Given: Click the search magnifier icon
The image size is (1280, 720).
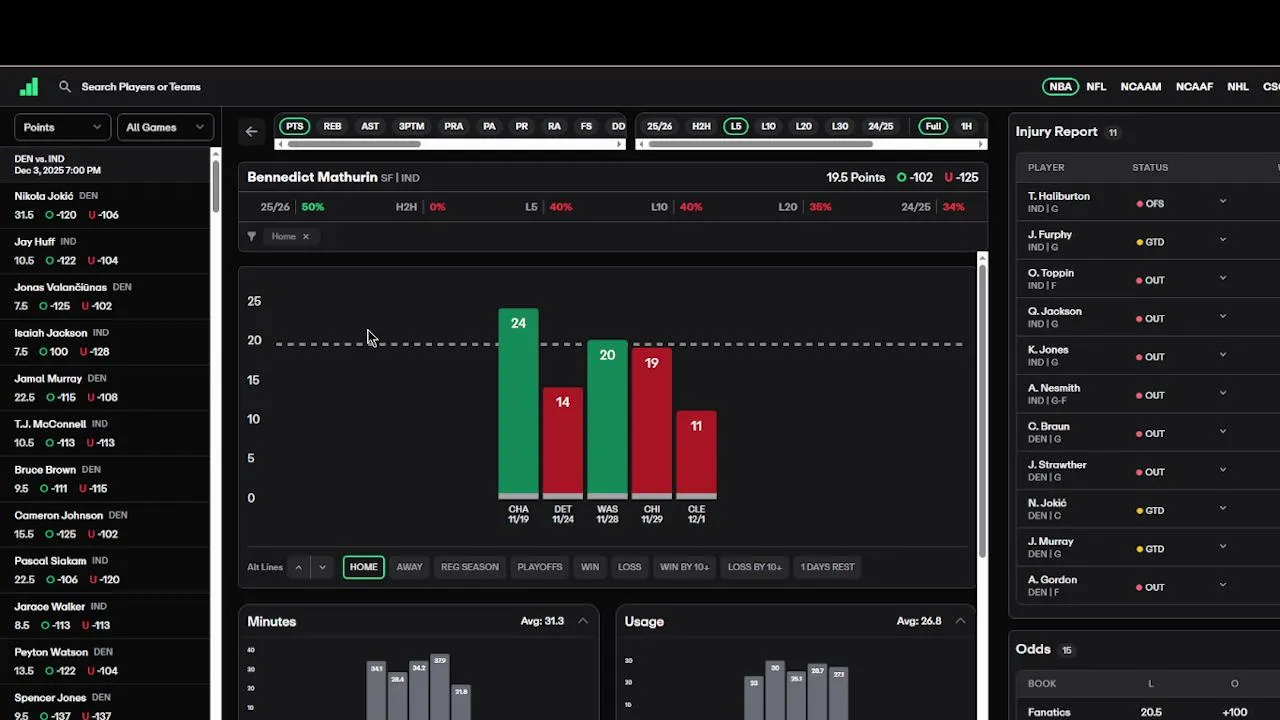Looking at the screenshot, I should 65,87.
